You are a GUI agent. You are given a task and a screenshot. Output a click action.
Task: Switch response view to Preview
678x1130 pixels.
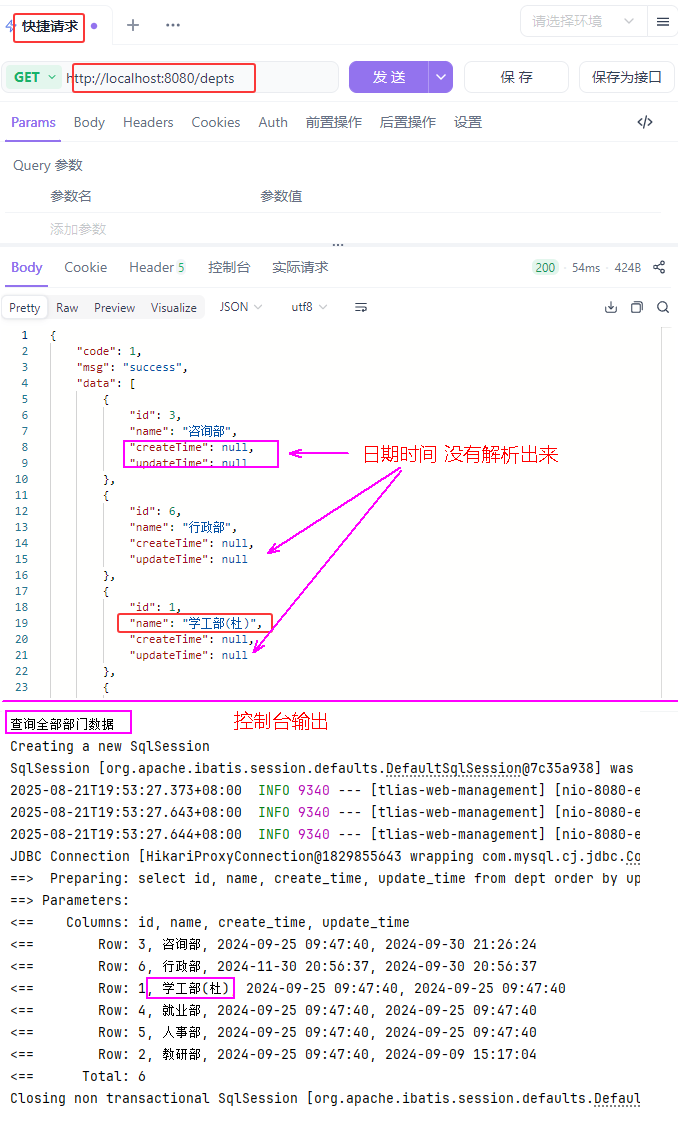pos(114,308)
